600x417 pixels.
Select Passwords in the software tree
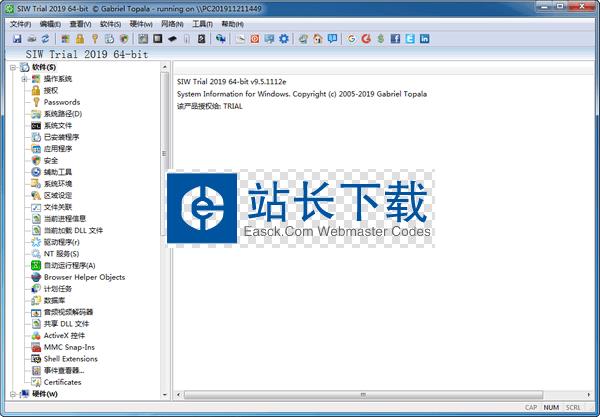pyautogui.click(x=61, y=102)
